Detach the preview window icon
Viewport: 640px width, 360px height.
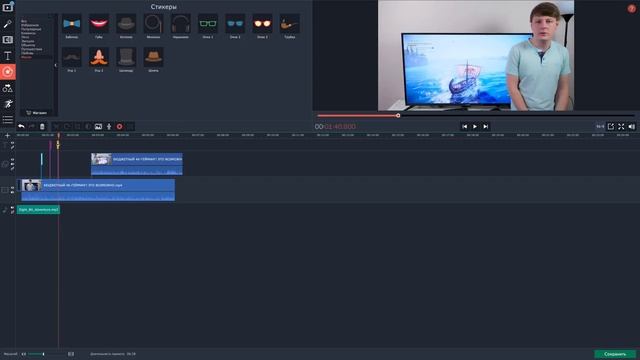[x=611, y=127]
